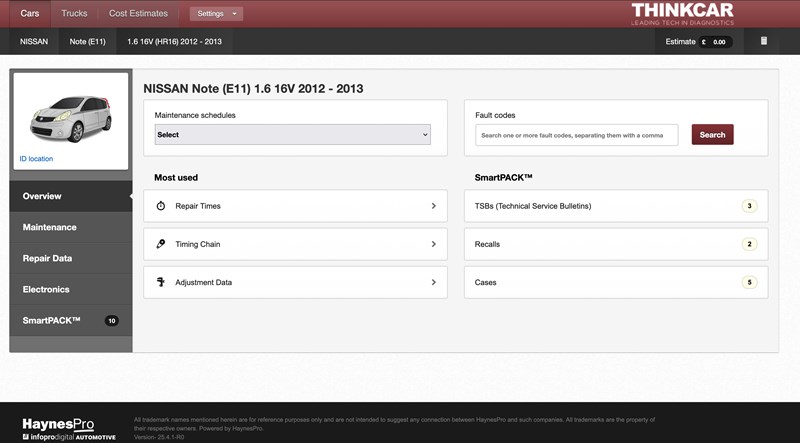Click the Recalls count badge
The width and height of the screenshot is (800, 443).
pos(749,244)
